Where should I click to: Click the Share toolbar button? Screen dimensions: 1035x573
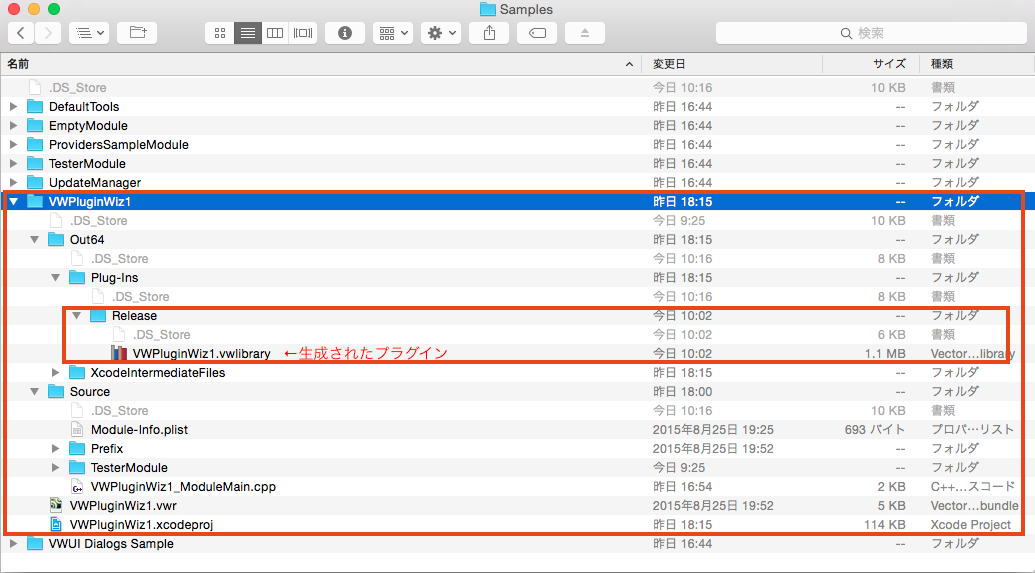coord(489,33)
